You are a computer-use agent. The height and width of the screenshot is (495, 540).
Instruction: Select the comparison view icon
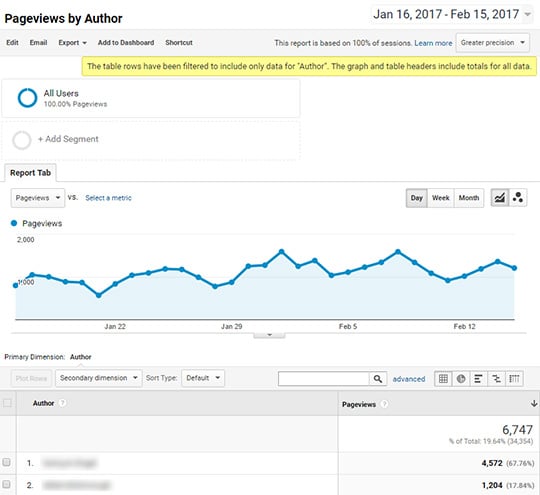[496, 379]
